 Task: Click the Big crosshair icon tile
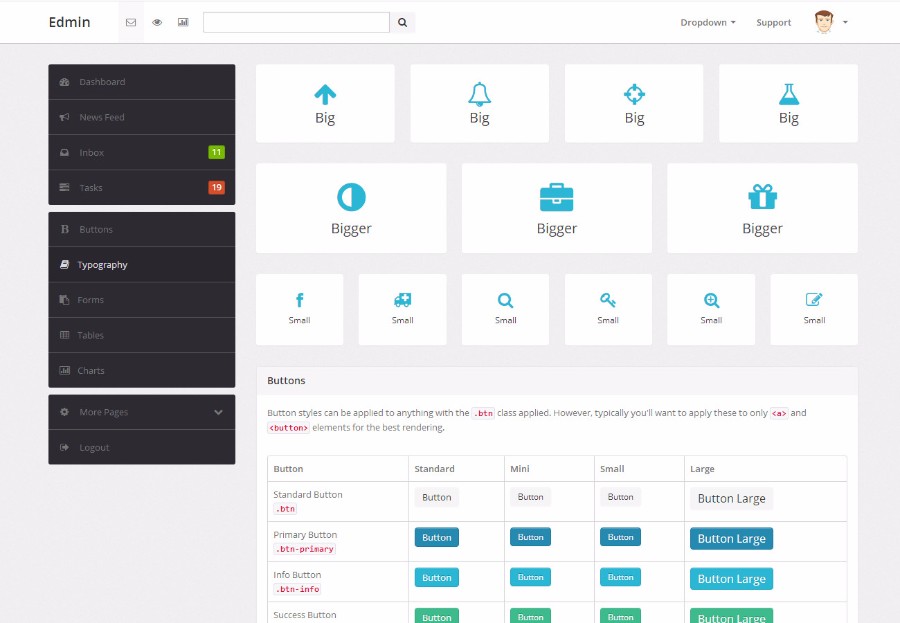634,103
